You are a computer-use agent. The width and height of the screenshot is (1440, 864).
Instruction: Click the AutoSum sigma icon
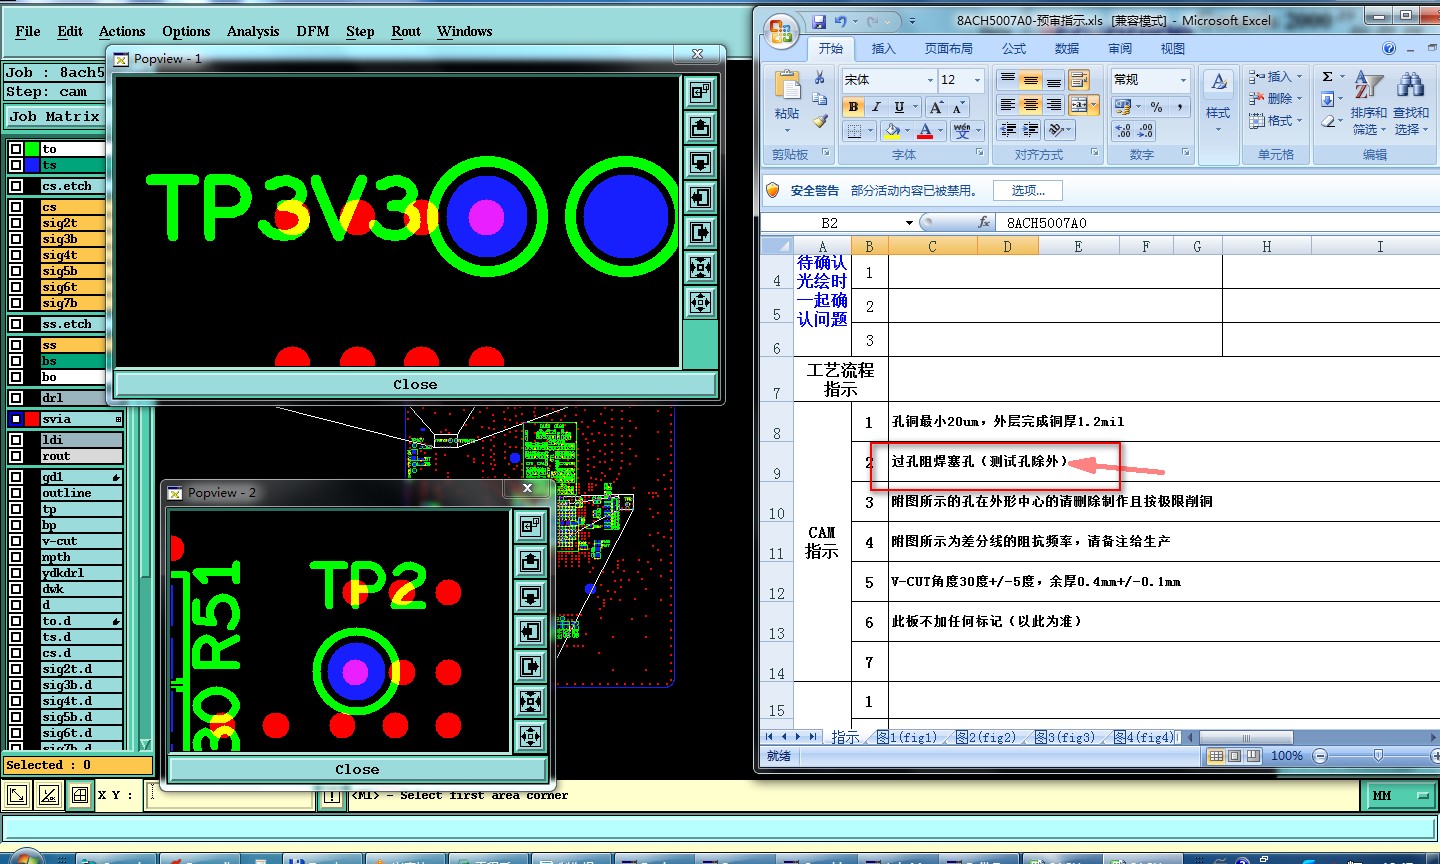click(x=1327, y=77)
